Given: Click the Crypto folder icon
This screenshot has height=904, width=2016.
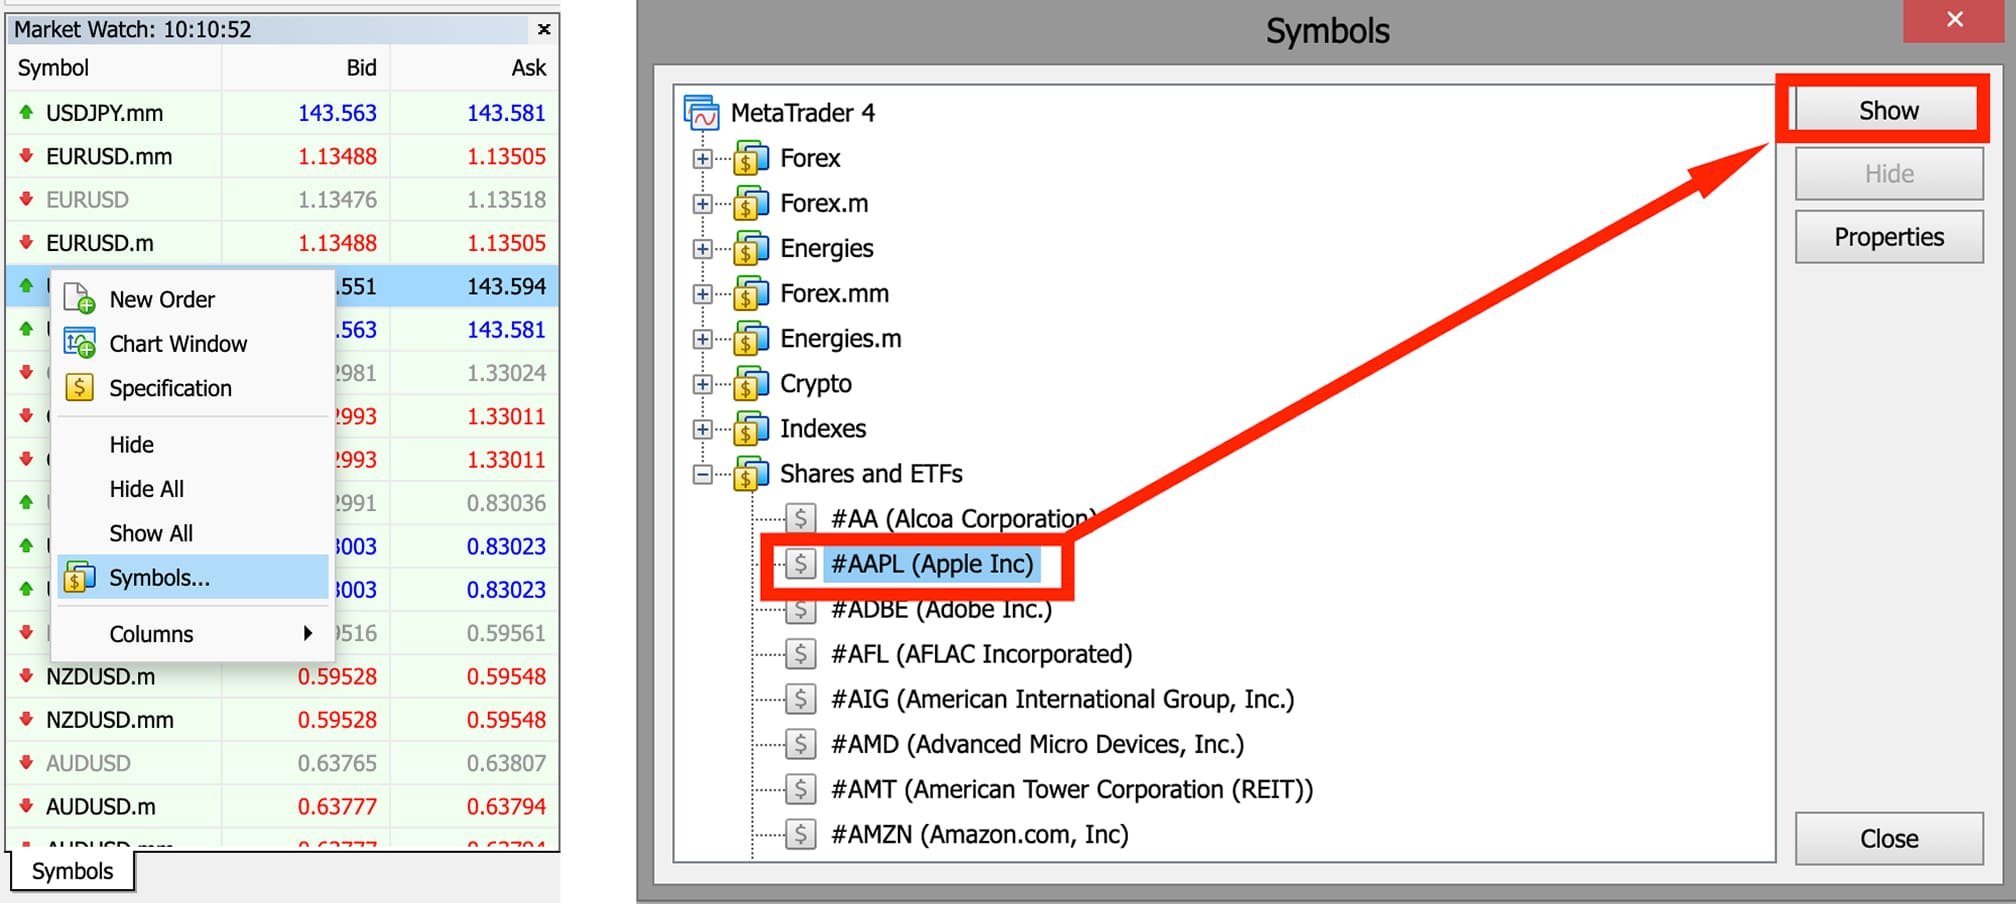Looking at the screenshot, I should tap(750, 384).
